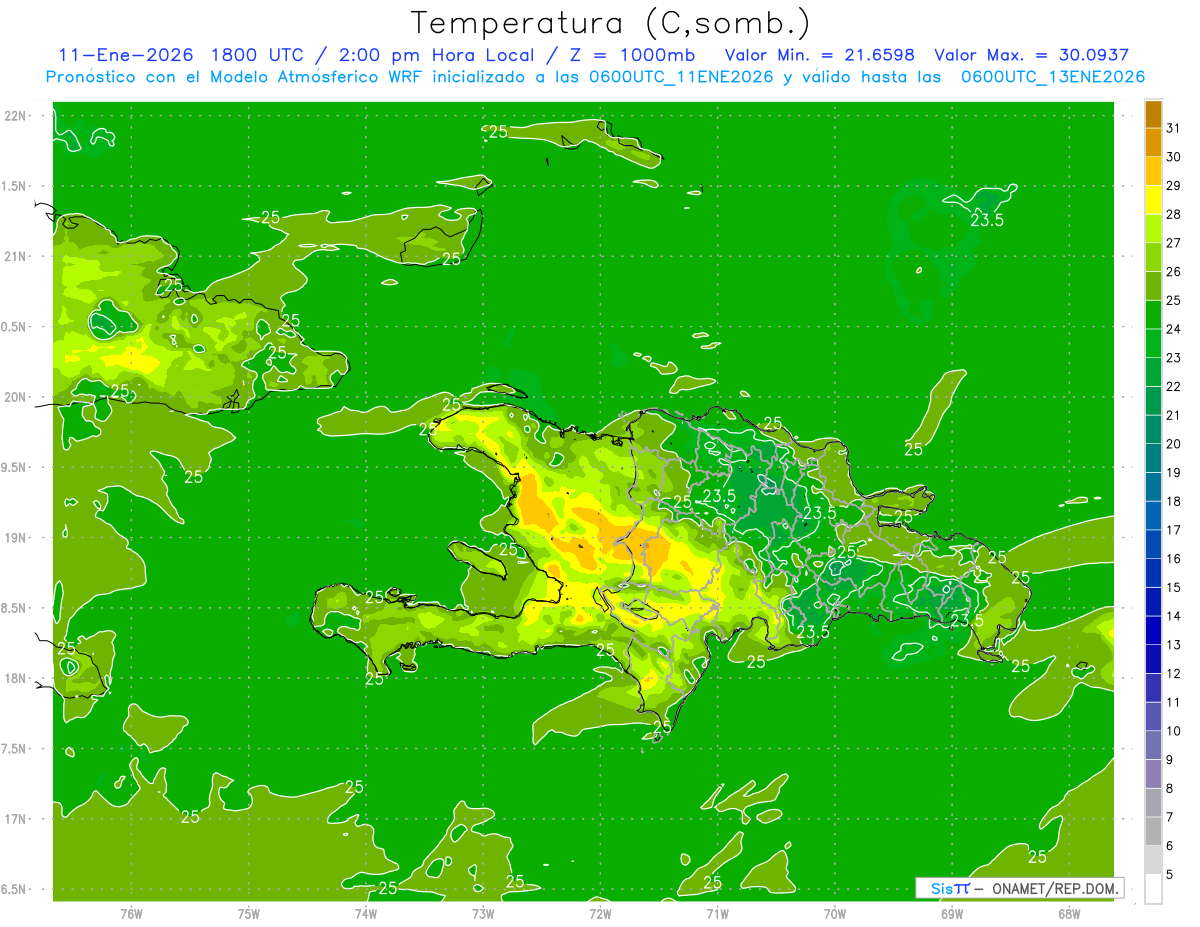Click the '71W' longitude axis label
1200x927 pixels.
point(717,914)
